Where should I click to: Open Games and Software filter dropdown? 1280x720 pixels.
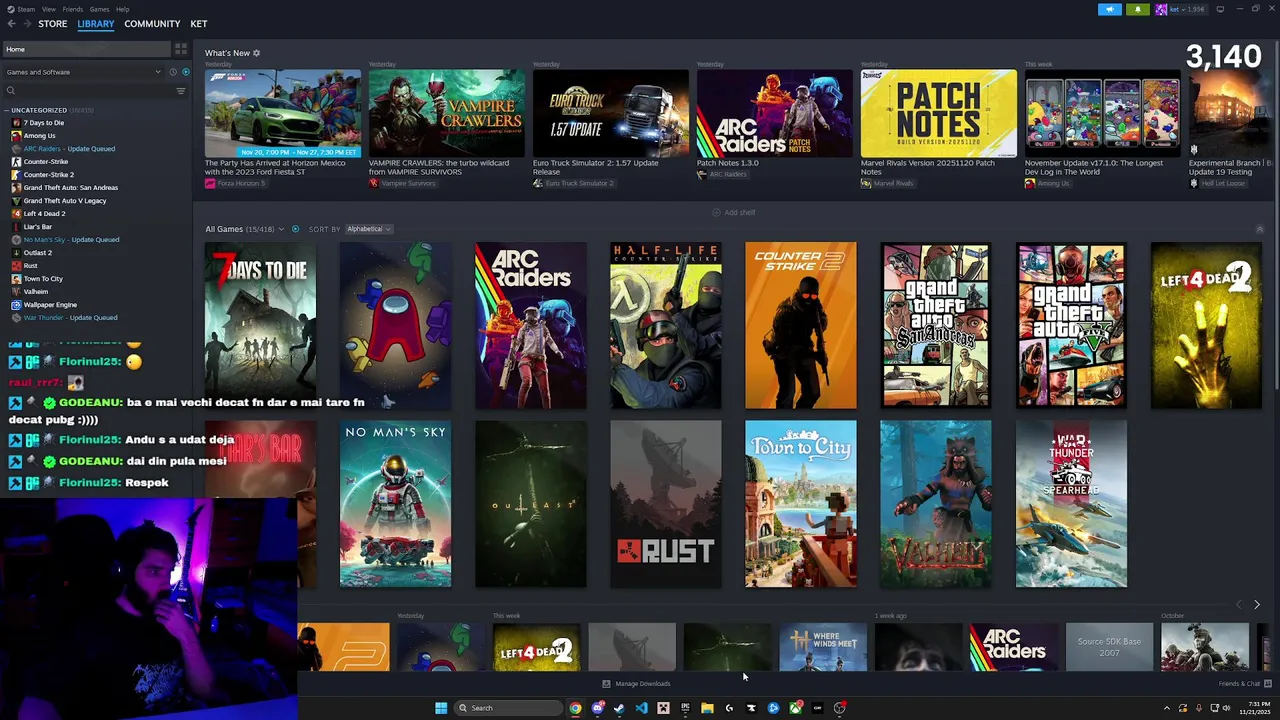point(83,72)
